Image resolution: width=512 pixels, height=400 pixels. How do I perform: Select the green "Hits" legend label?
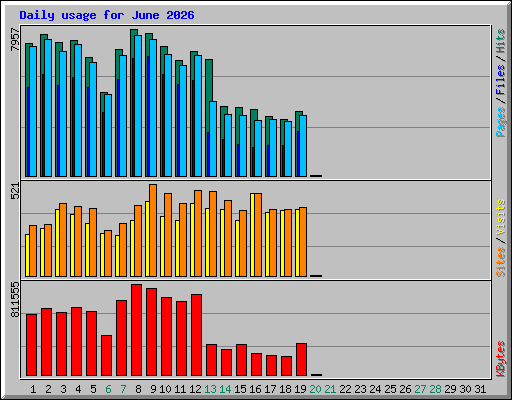click(500, 41)
